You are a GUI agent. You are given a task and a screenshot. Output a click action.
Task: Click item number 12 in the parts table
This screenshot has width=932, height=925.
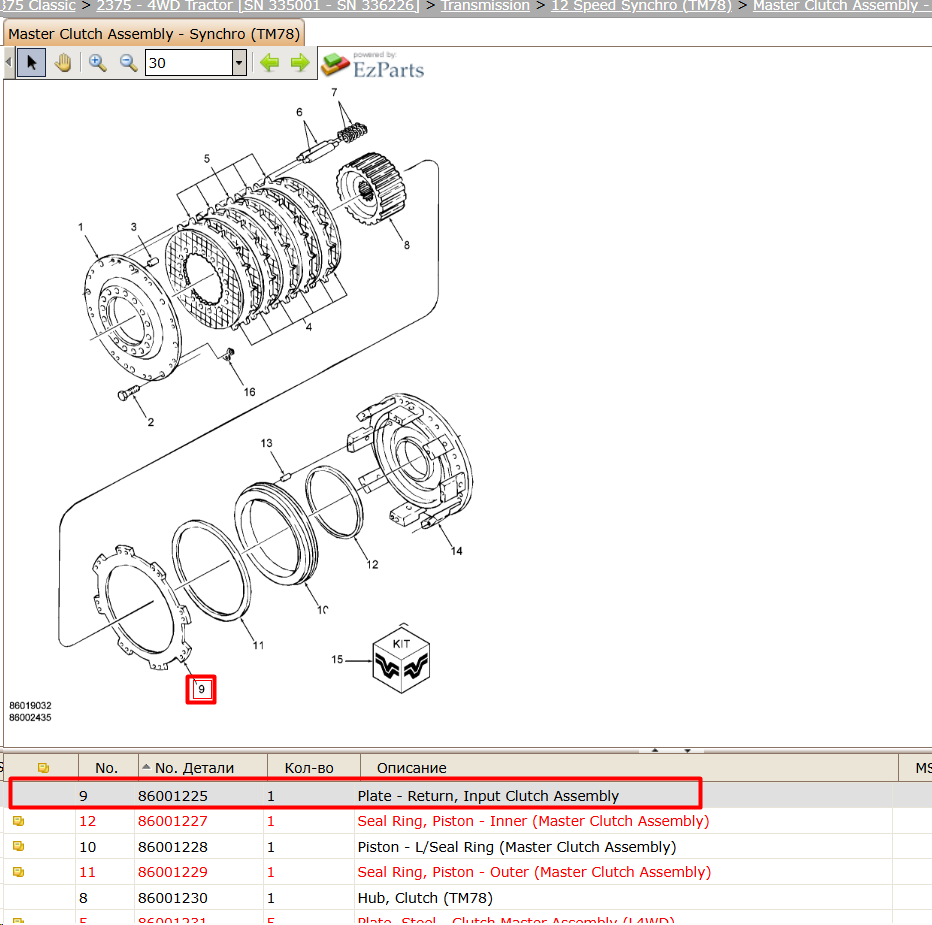point(87,821)
